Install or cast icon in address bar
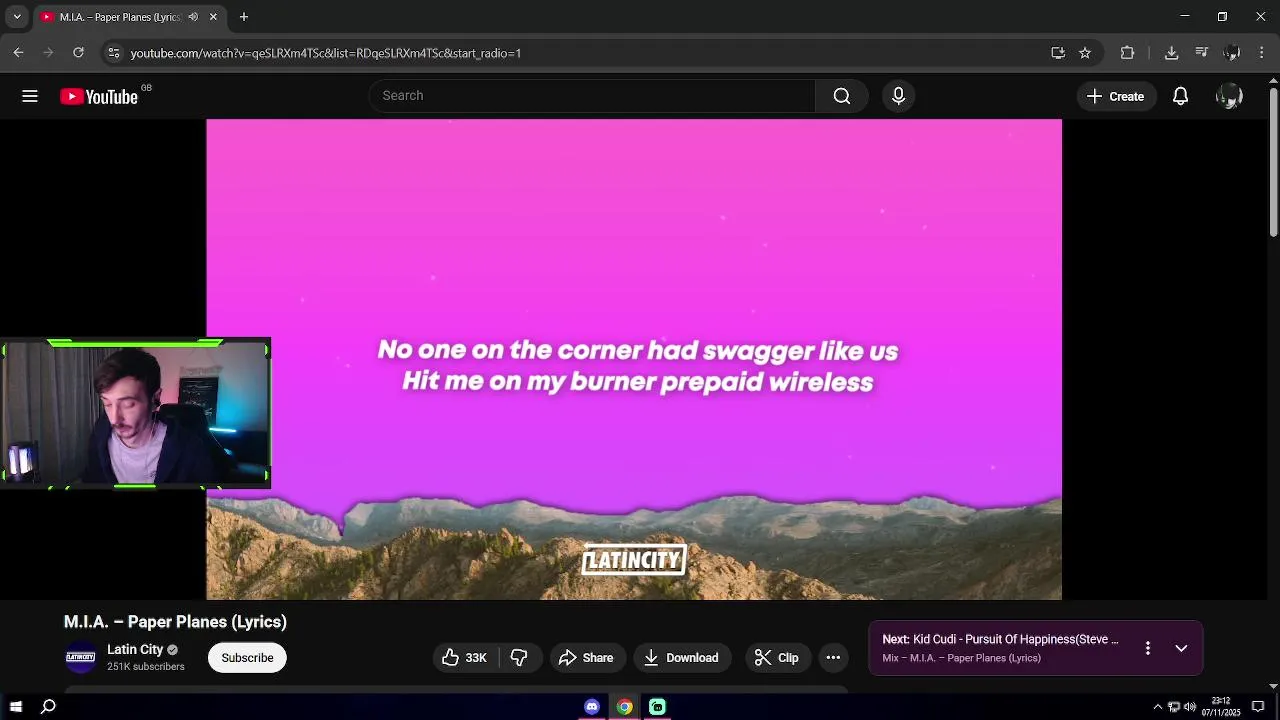1280x720 pixels. point(1058,53)
